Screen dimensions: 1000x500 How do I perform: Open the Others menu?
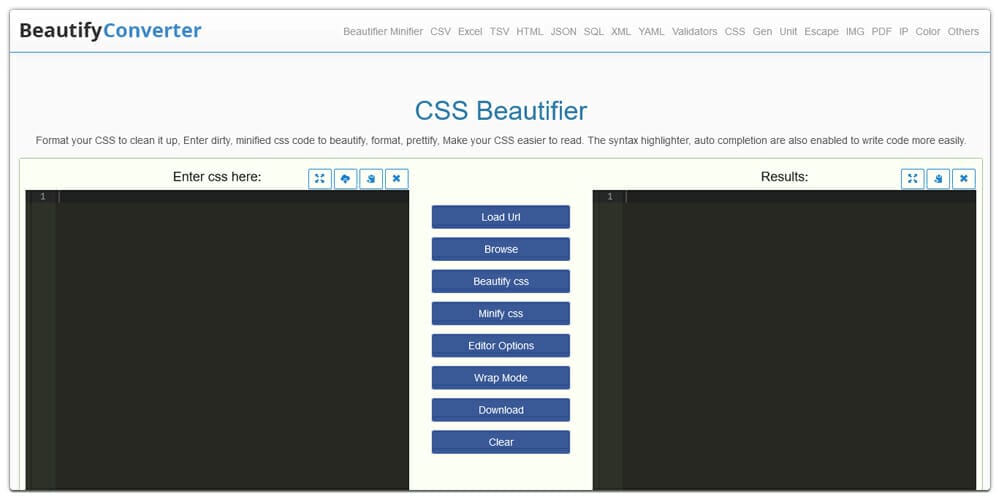pos(963,31)
